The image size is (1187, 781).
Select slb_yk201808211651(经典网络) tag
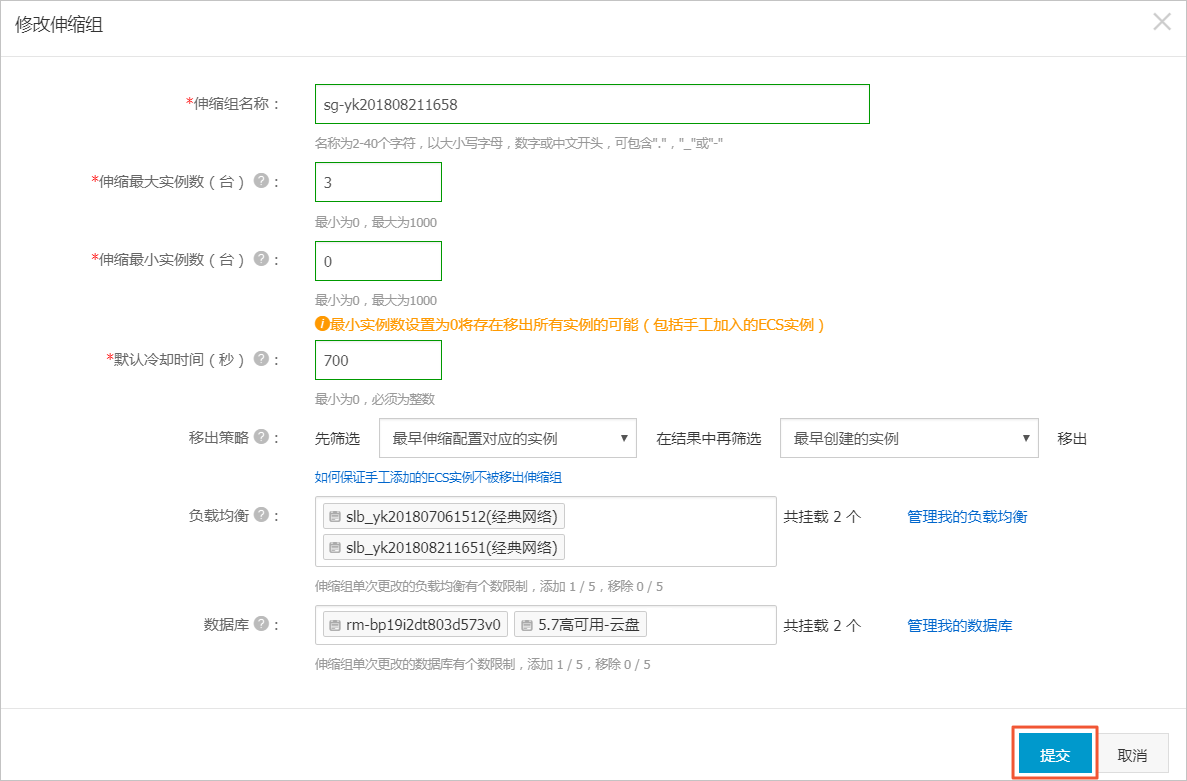pyautogui.click(x=444, y=547)
